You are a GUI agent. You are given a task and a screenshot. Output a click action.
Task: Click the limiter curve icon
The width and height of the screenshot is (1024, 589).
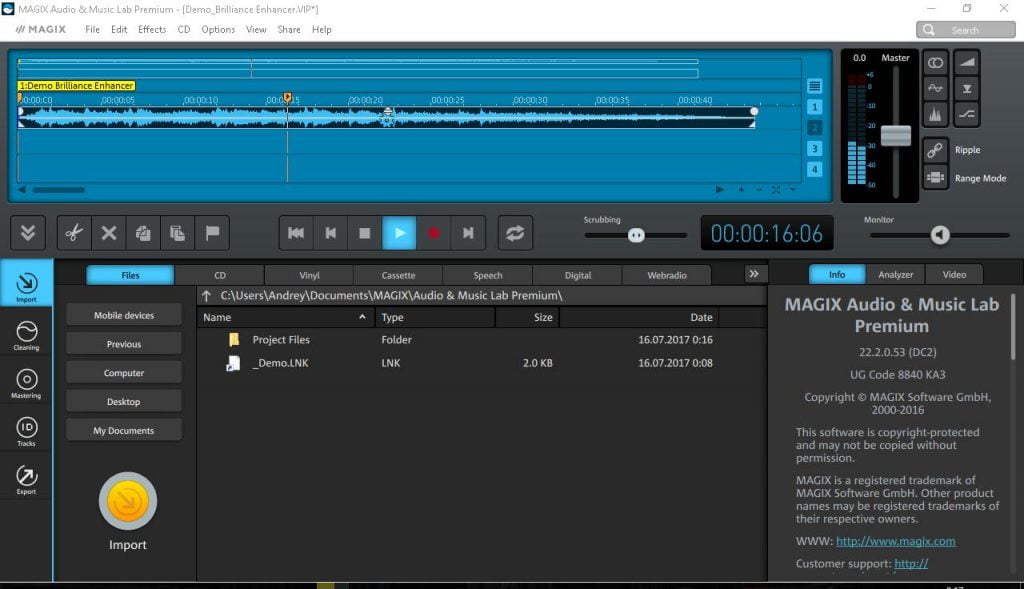tap(967, 114)
